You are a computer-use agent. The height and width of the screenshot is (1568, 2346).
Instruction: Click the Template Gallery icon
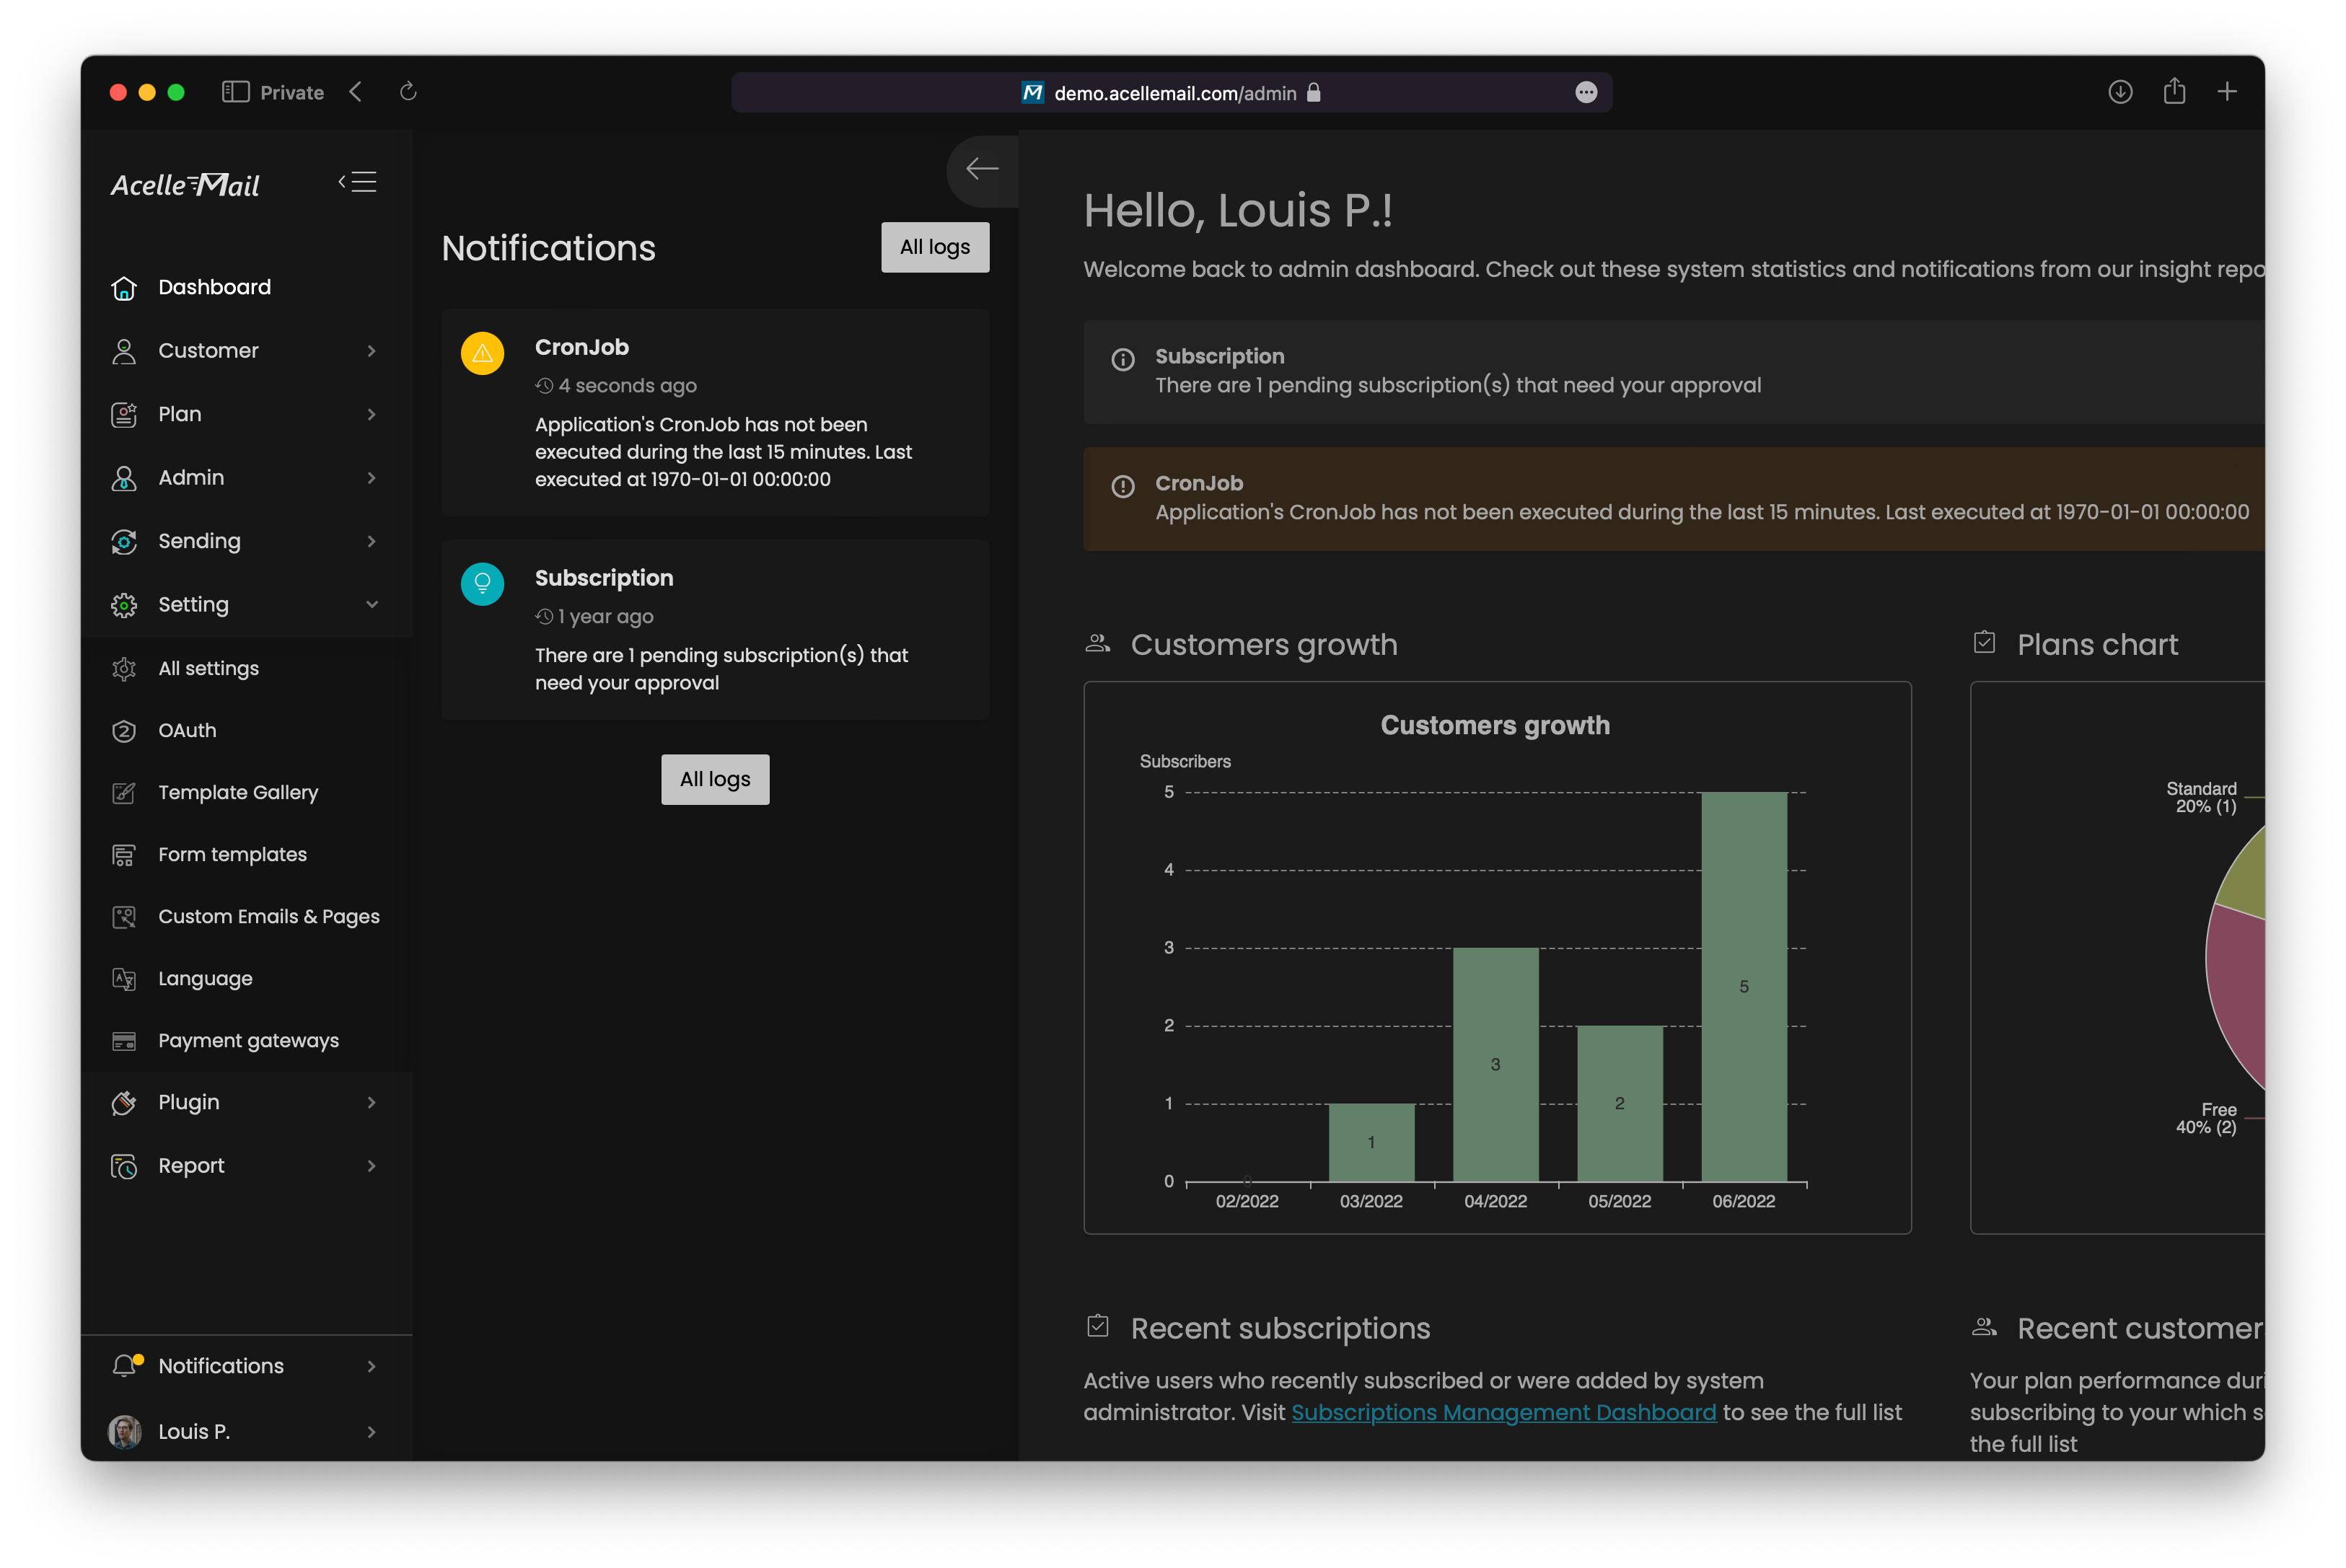pos(124,793)
